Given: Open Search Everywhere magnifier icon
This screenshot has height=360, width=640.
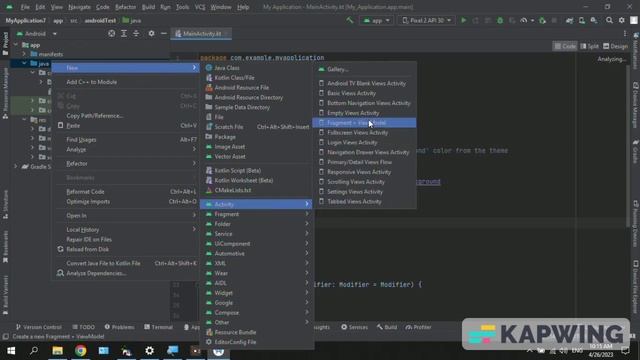Looking at the screenshot, I should point(609,20).
